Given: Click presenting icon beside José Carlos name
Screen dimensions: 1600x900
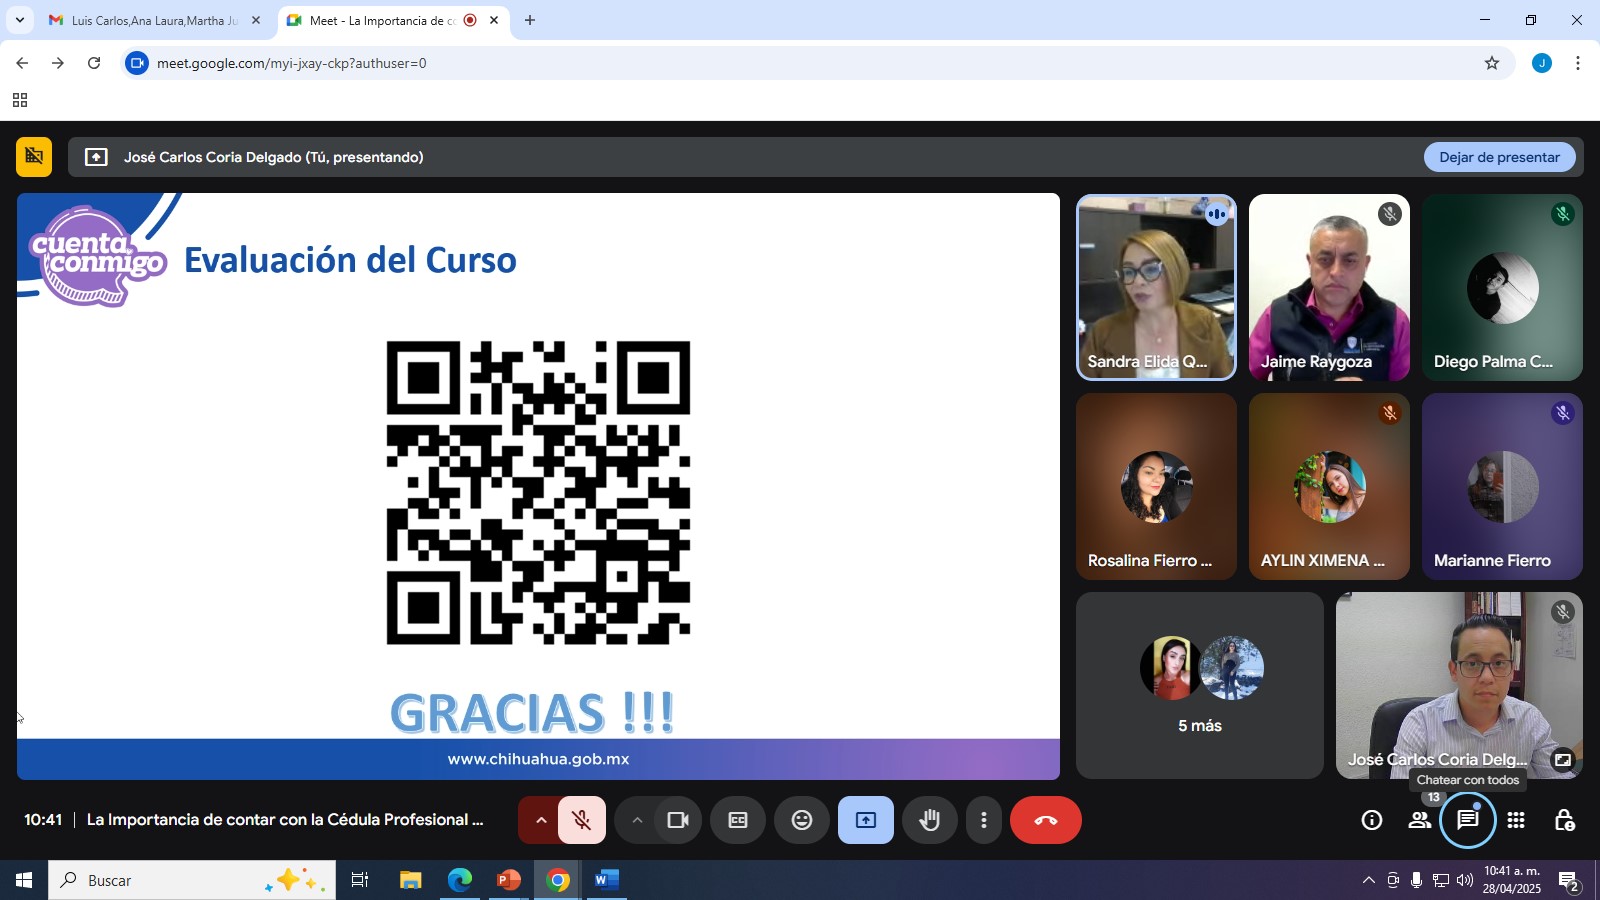Looking at the screenshot, I should click(x=96, y=157).
